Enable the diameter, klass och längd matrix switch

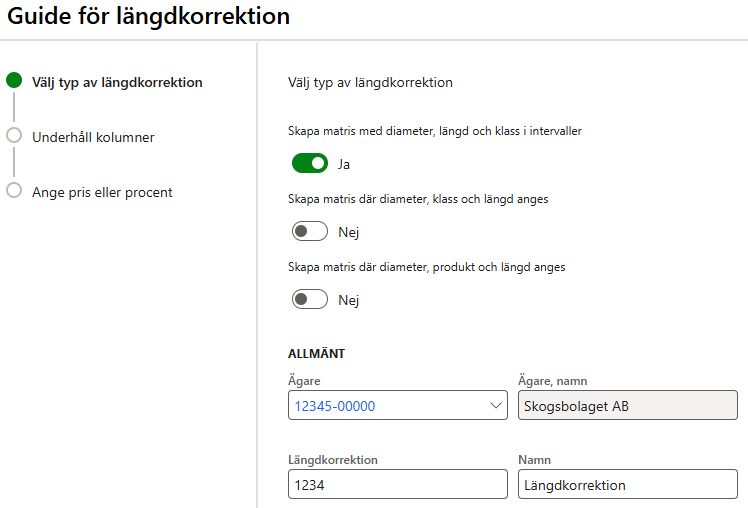(x=310, y=231)
